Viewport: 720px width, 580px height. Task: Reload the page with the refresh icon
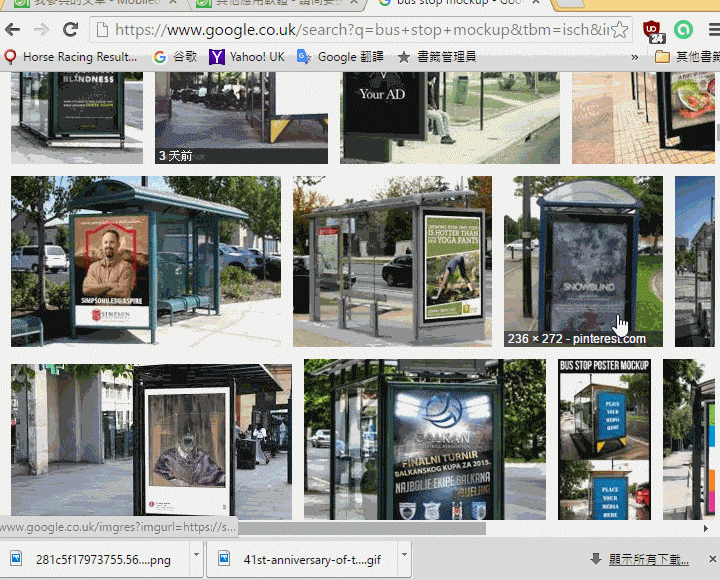pos(71,30)
